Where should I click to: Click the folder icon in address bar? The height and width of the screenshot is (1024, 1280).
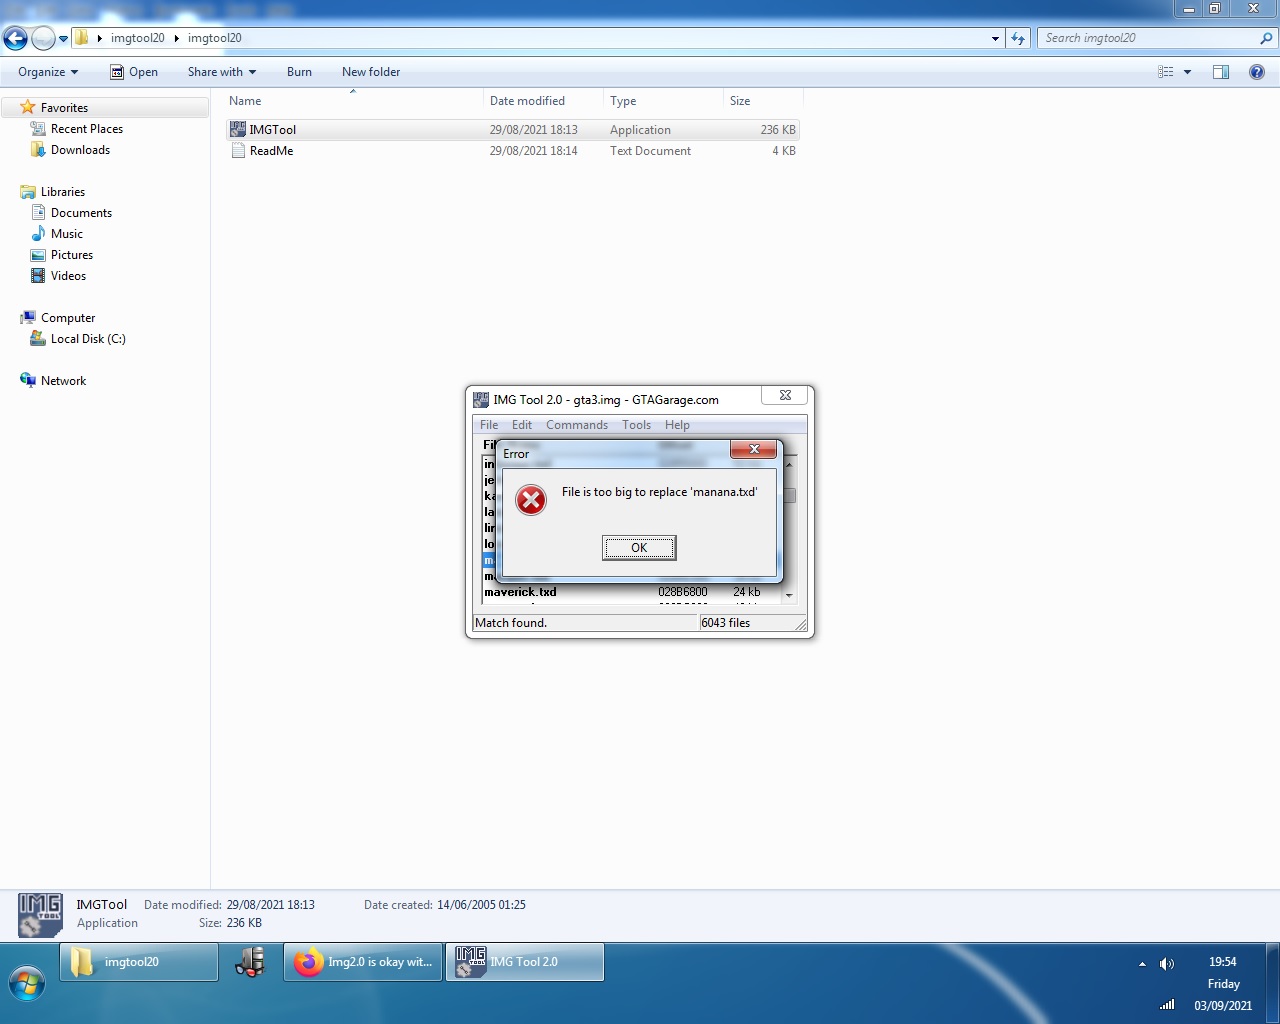[x=82, y=38]
